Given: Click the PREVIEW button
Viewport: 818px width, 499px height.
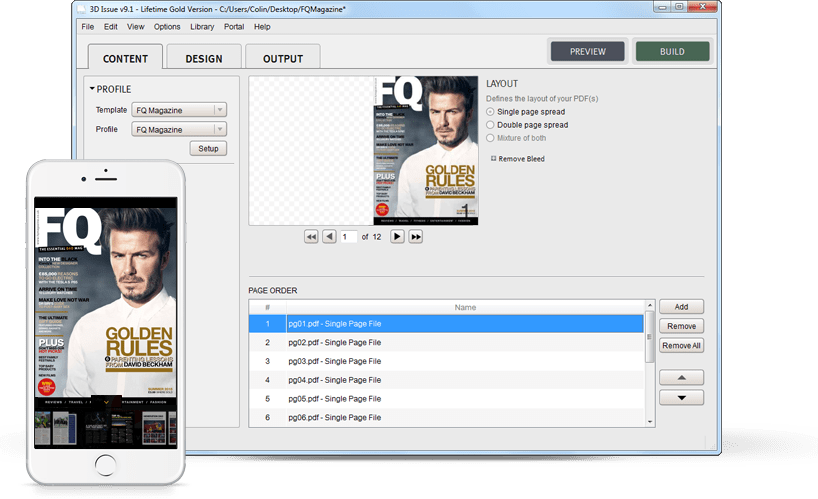Looking at the screenshot, I should [x=587, y=52].
